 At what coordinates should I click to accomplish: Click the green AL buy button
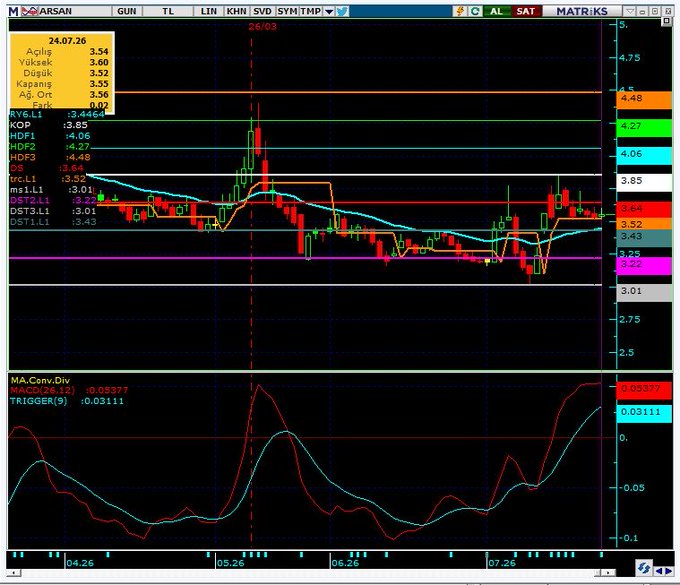pos(496,11)
